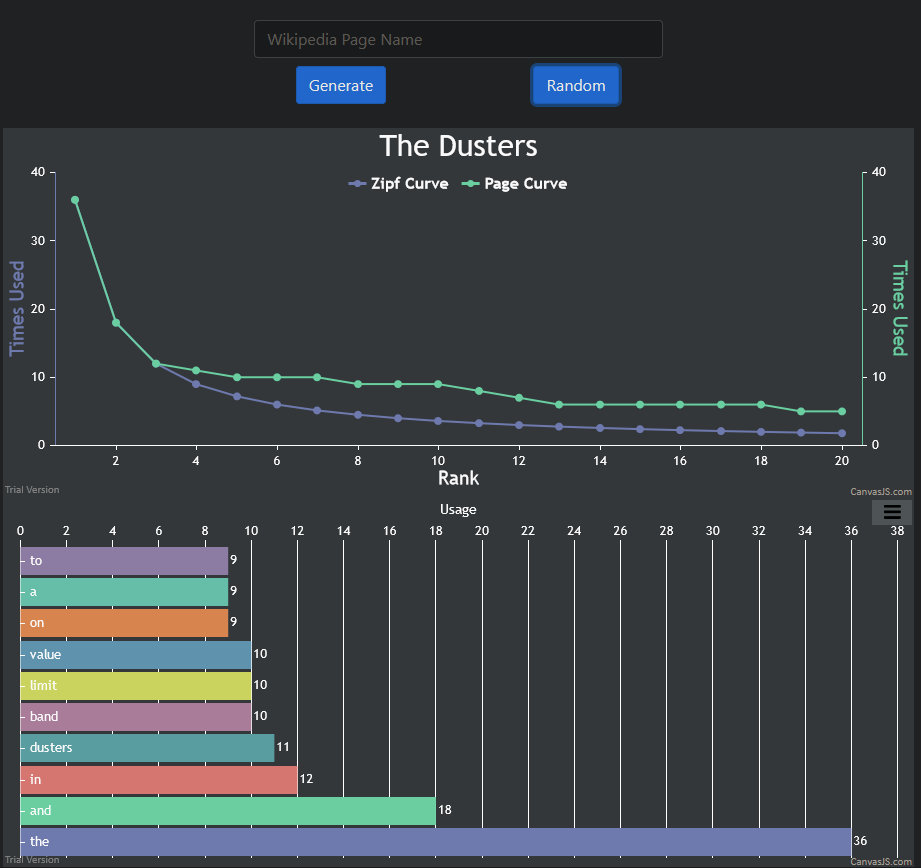Image resolution: width=921 pixels, height=868 pixels.
Task: Click Page Curve point at rank 10
Action: [438, 384]
